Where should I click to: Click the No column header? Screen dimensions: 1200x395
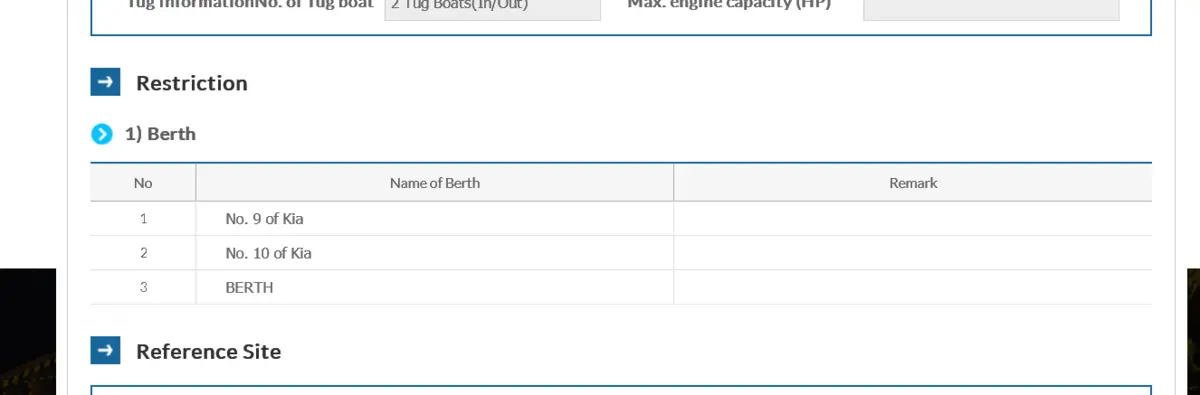tap(143, 183)
